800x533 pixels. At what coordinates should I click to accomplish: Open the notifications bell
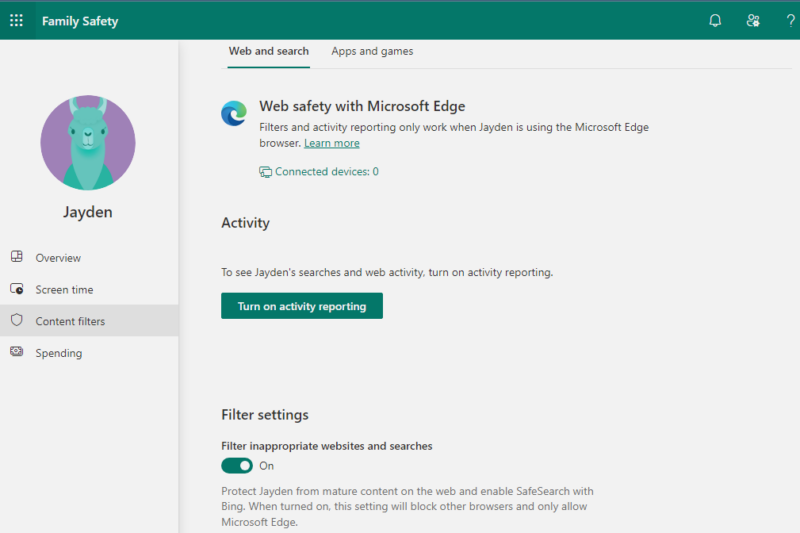point(715,20)
